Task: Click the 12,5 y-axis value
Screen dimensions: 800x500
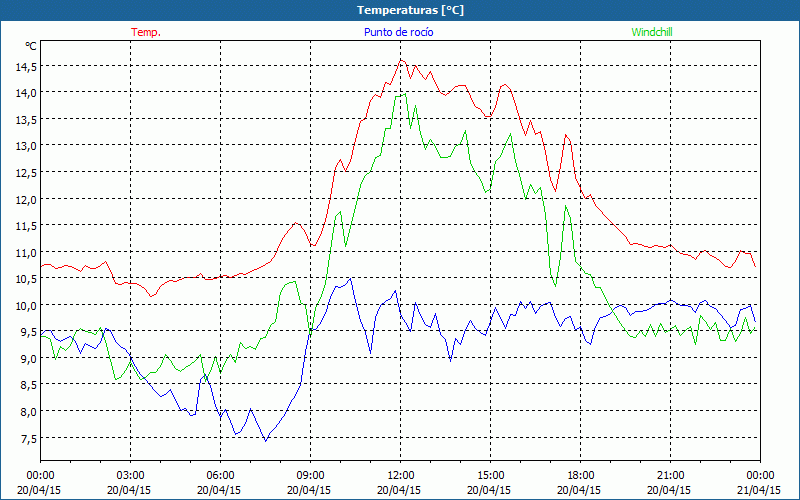Action: 27,173
